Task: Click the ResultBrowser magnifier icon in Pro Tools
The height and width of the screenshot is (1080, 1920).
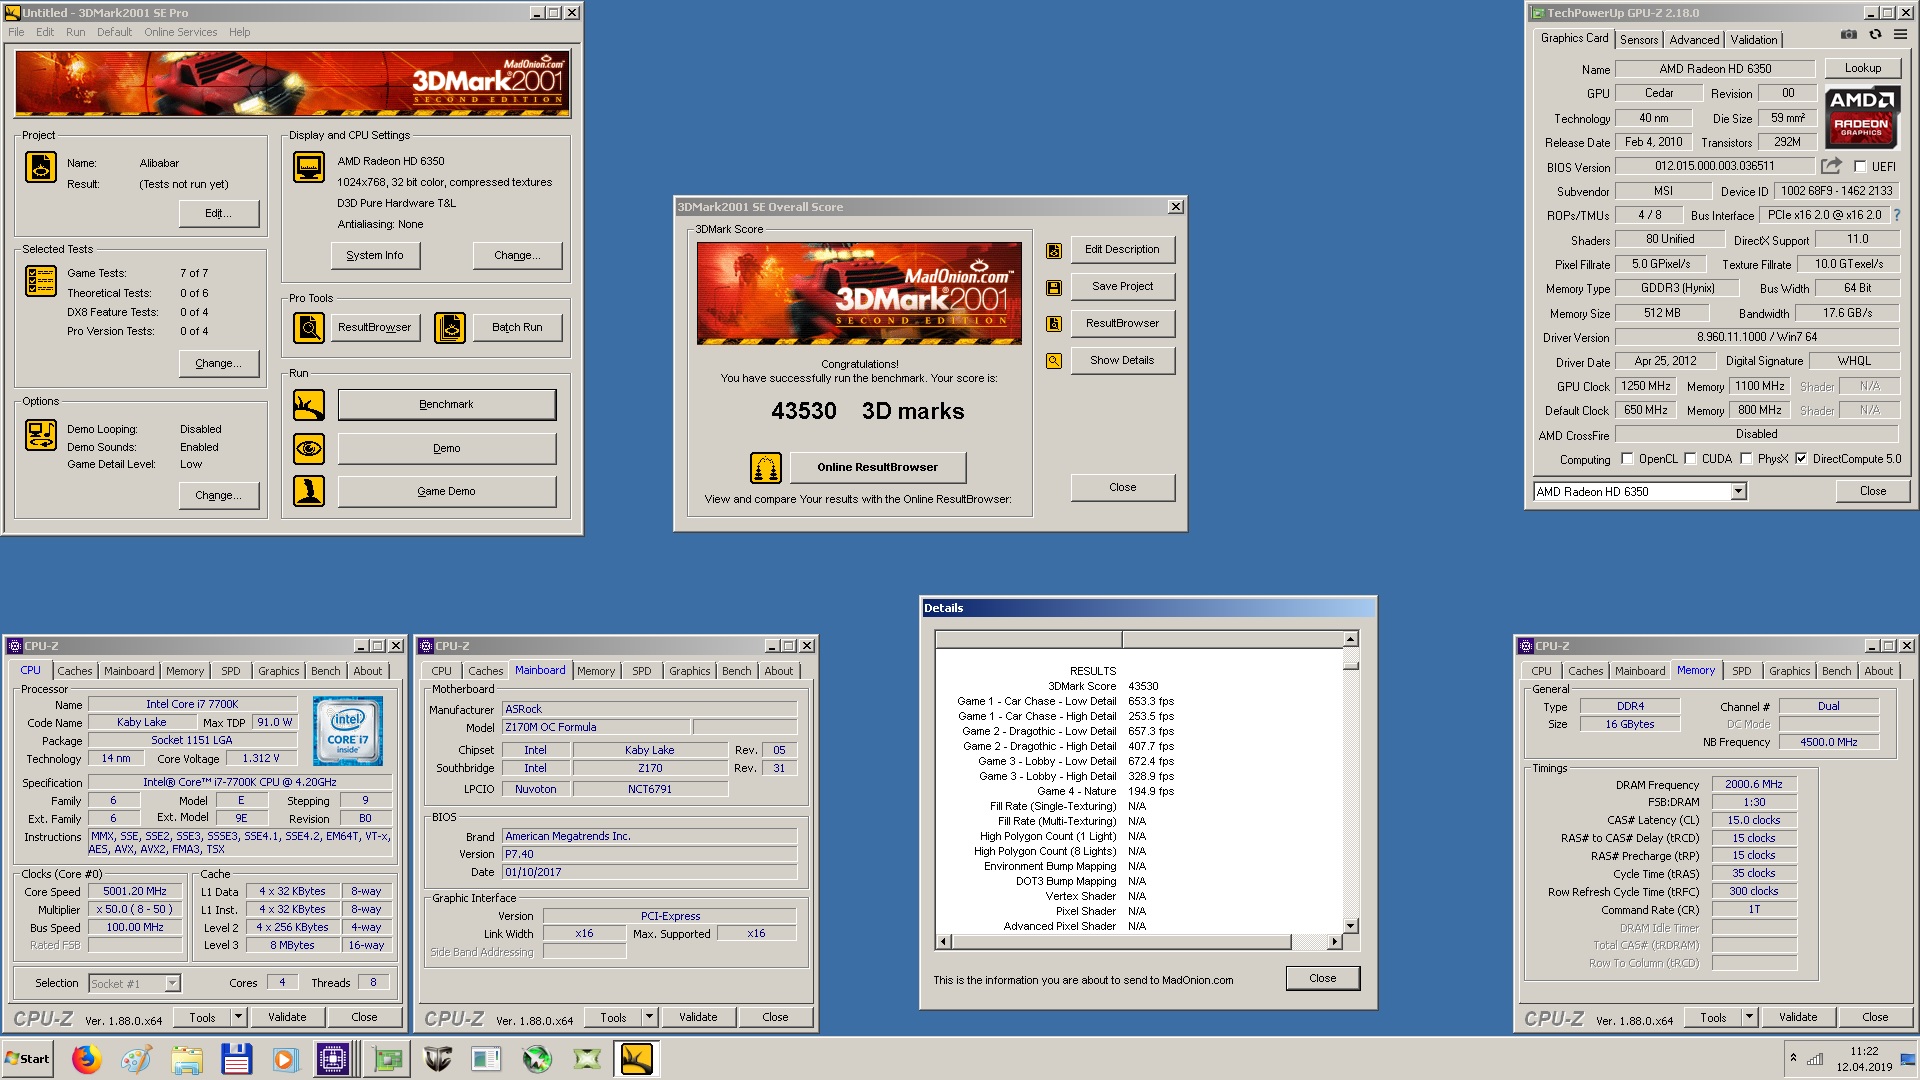Action: pyautogui.click(x=309, y=327)
